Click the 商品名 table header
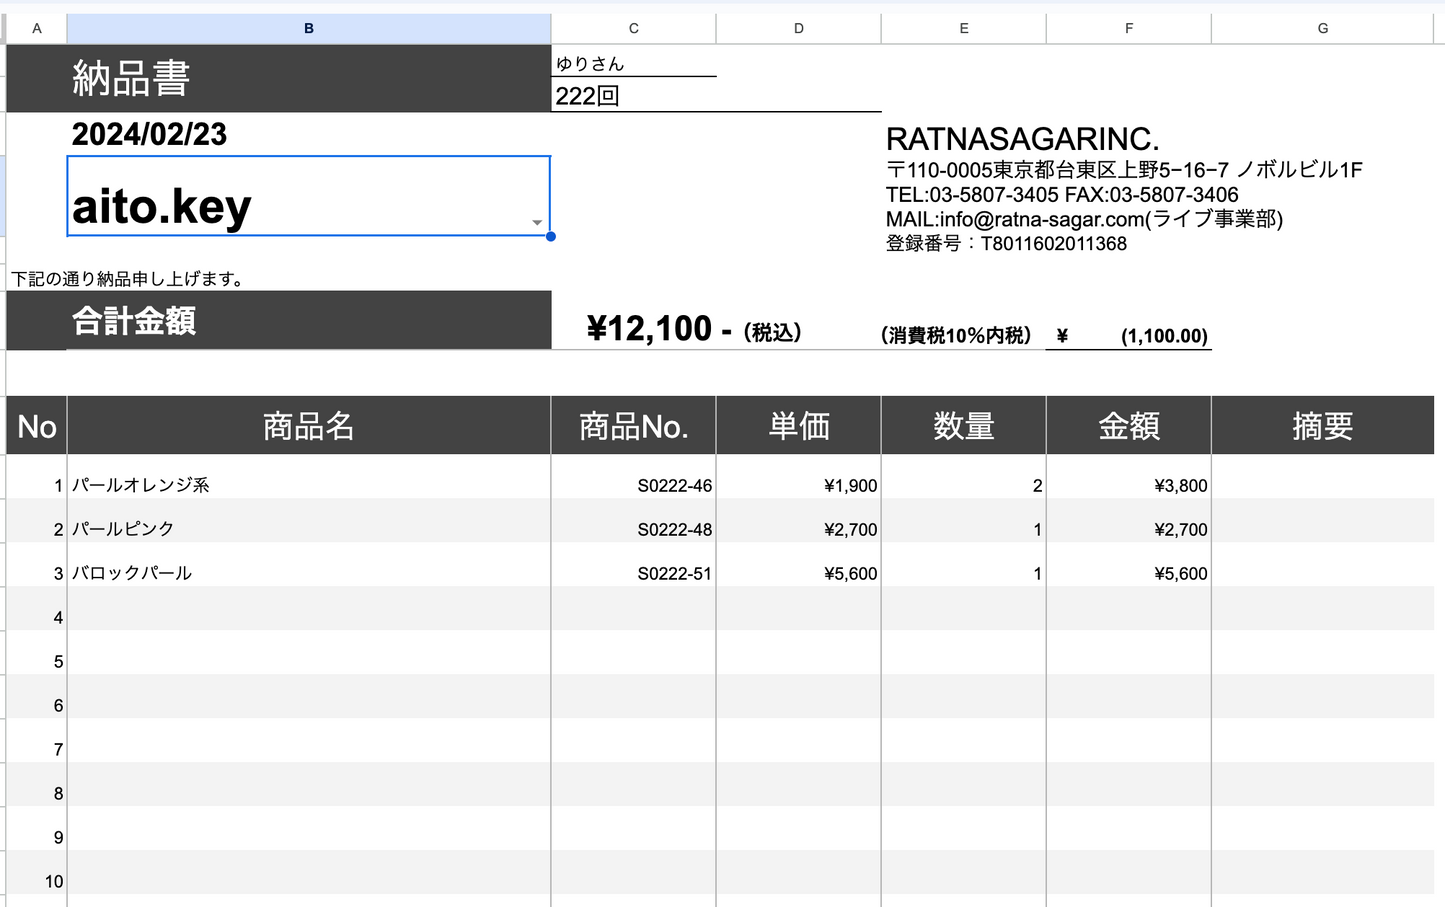The height and width of the screenshot is (907, 1445). click(x=309, y=426)
